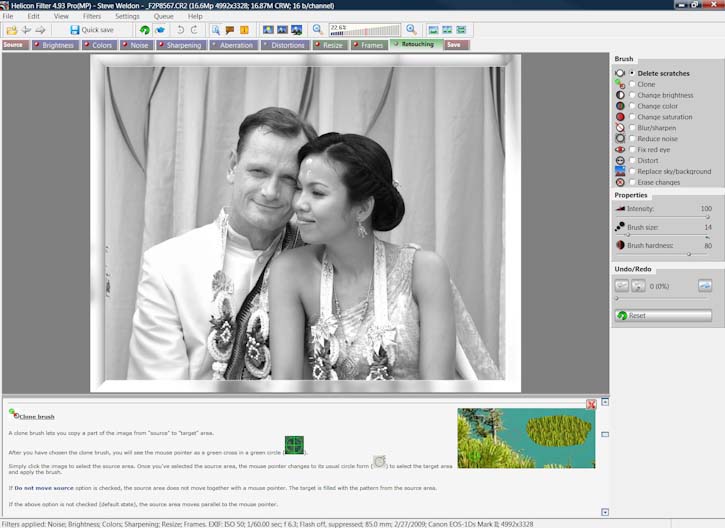Select the Delete scratches radio button
This screenshot has height=528, width=725.
click(x=632, y=73)
